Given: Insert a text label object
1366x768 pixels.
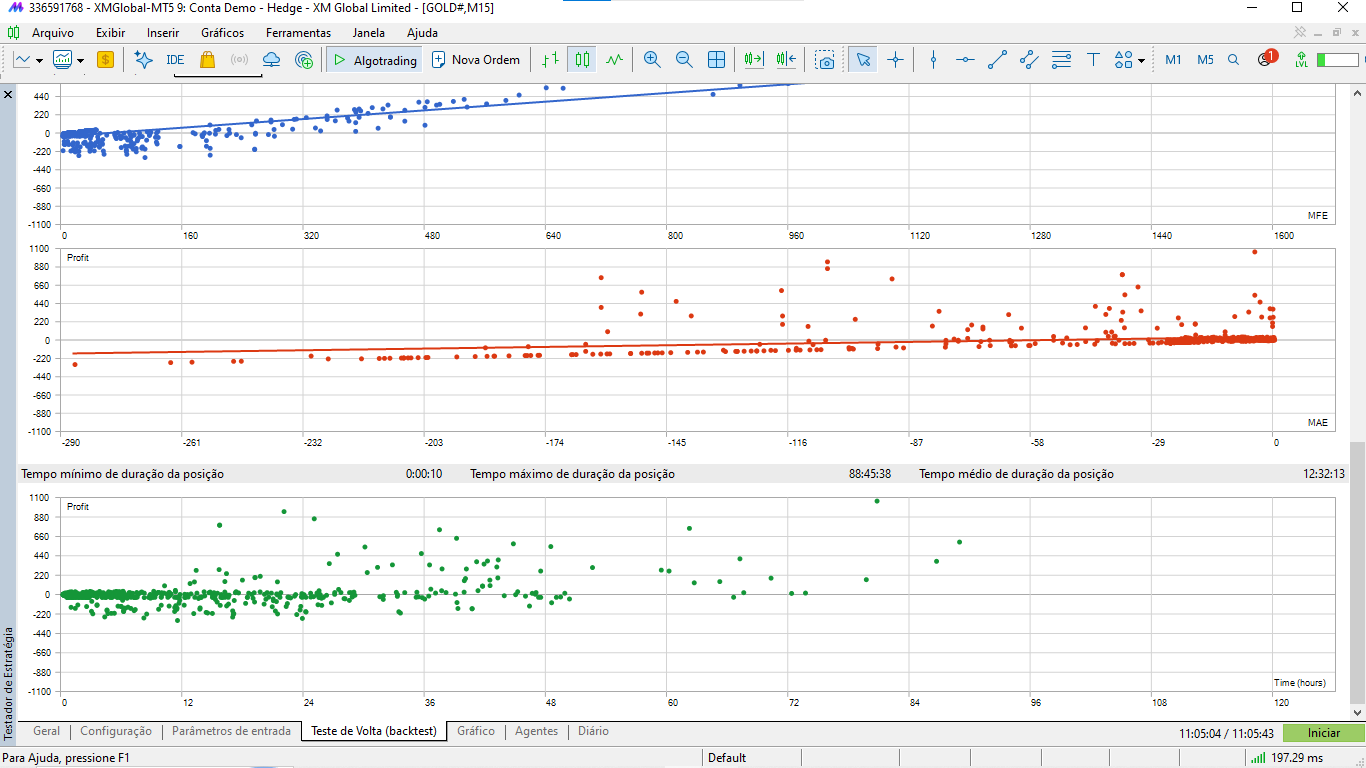Looking at the screenshot, I should coord(1094,60).
